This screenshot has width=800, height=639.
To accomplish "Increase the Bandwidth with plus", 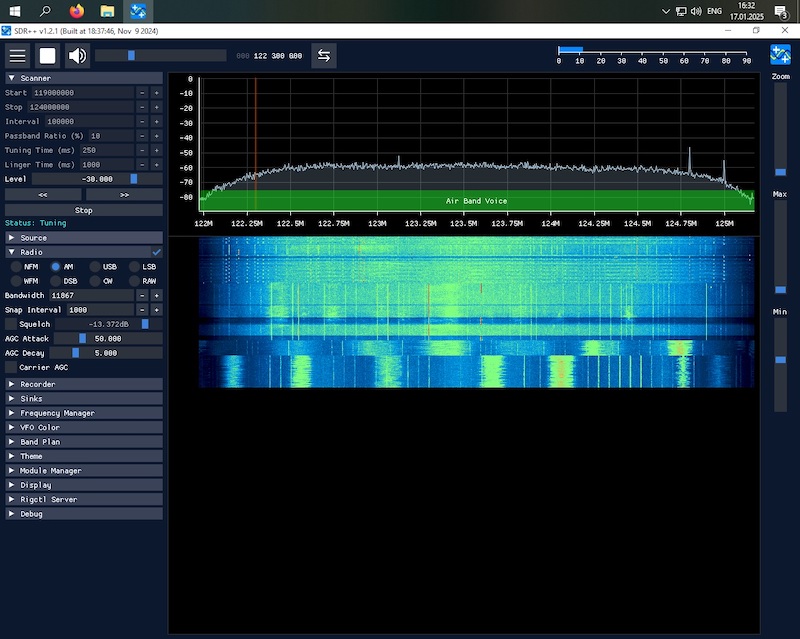I will pyautogui.click(x=157, y=296).
